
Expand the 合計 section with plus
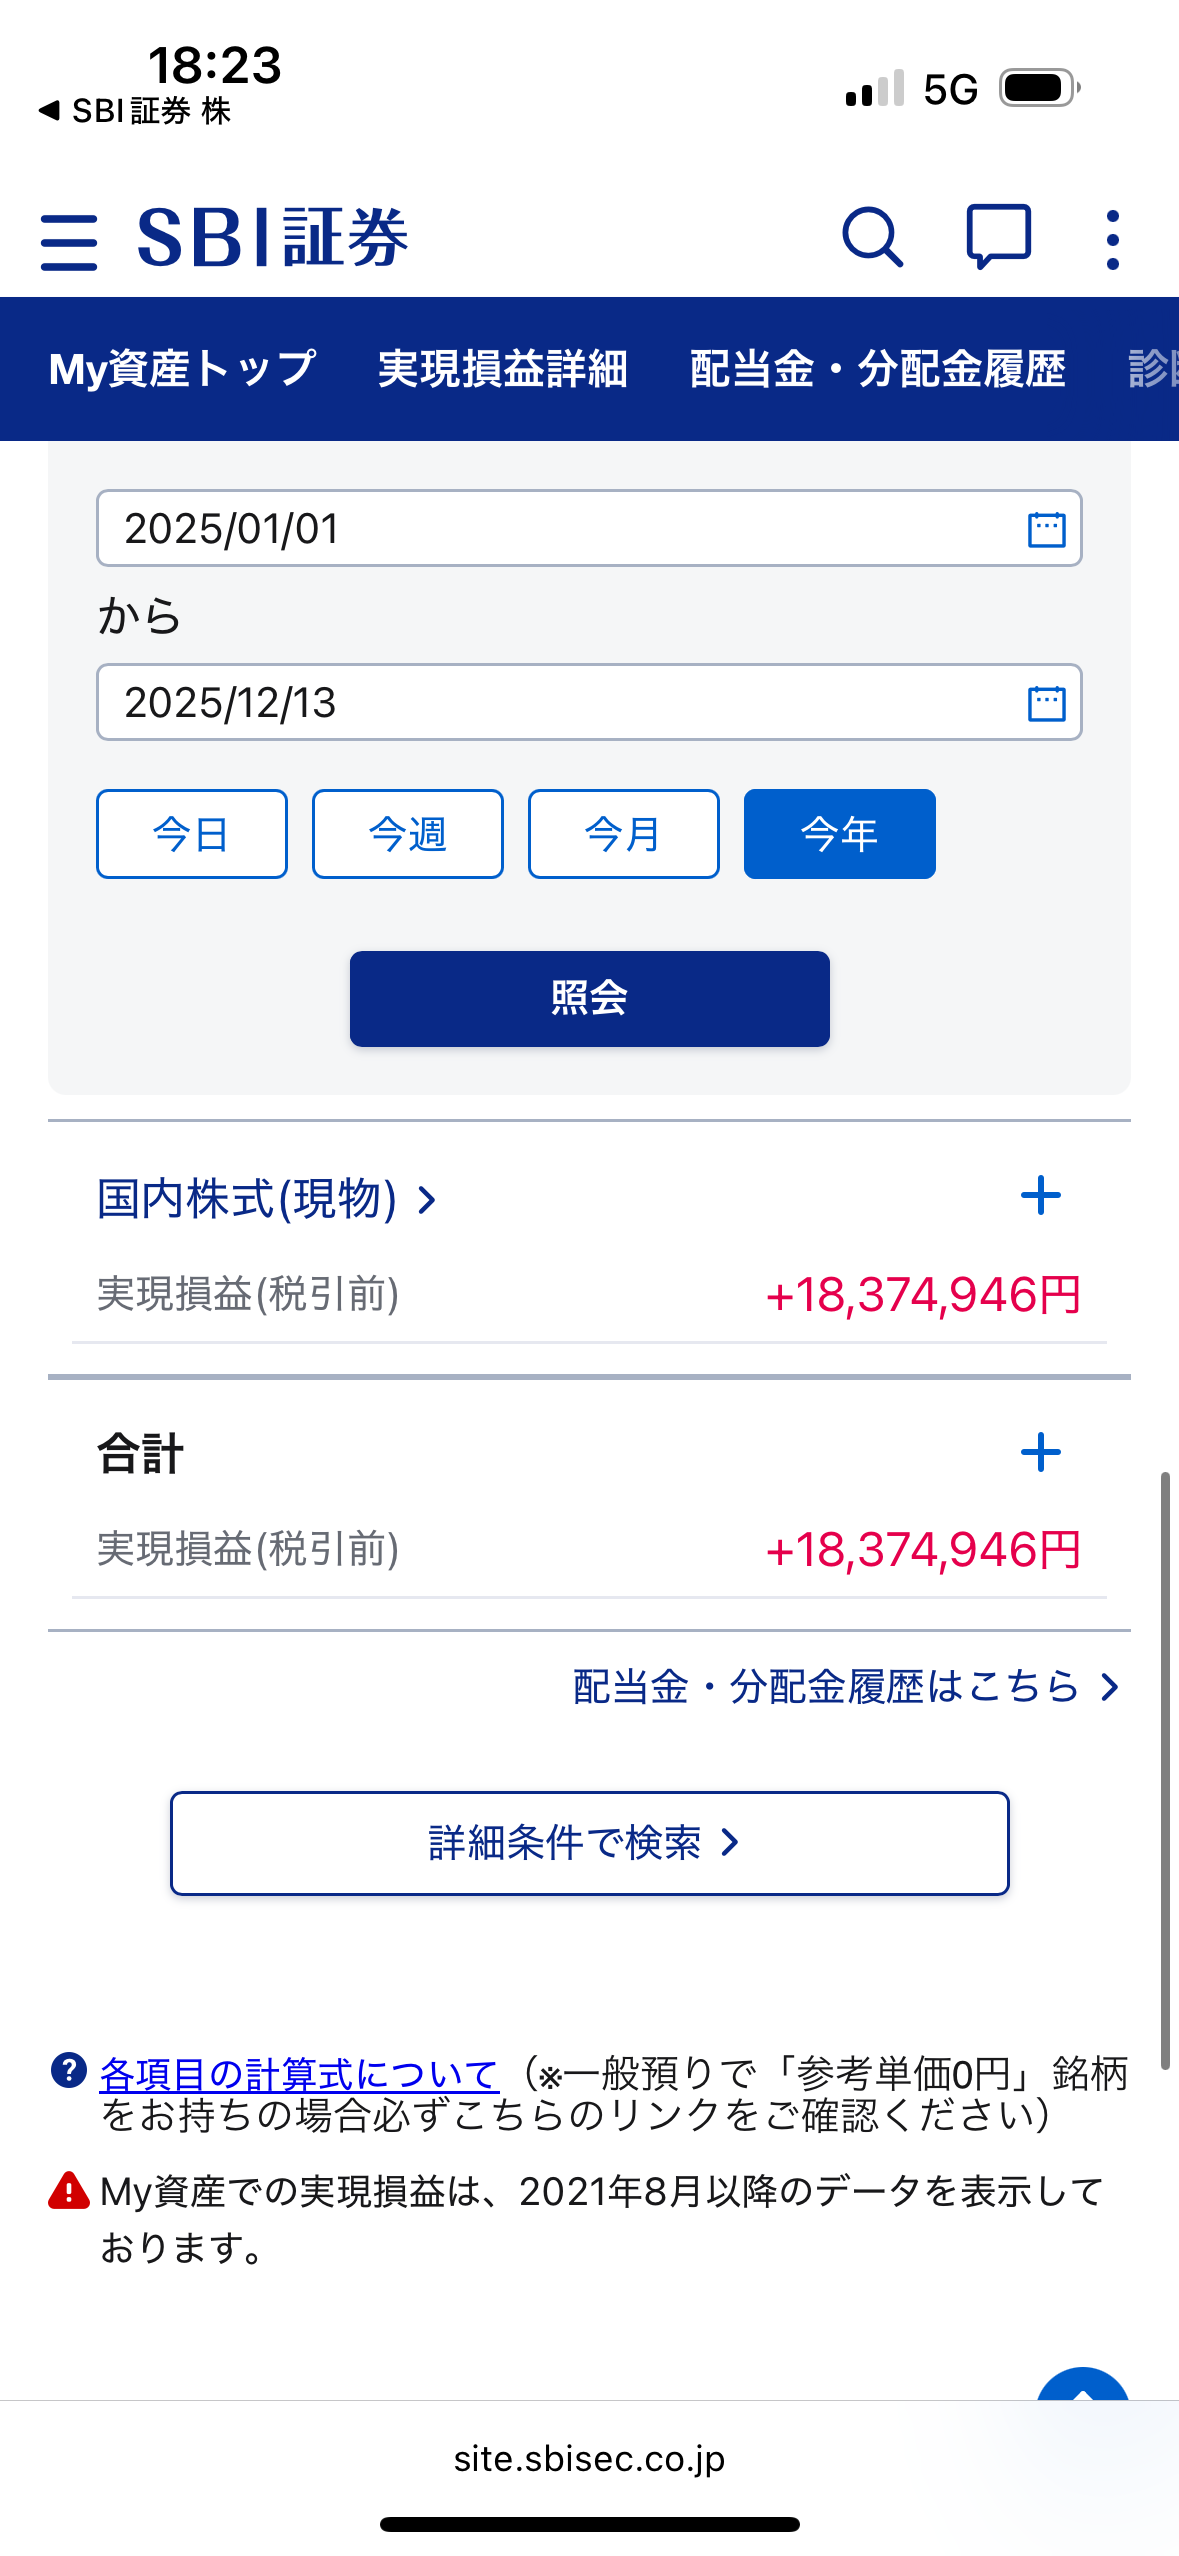pos(1040,1453)
